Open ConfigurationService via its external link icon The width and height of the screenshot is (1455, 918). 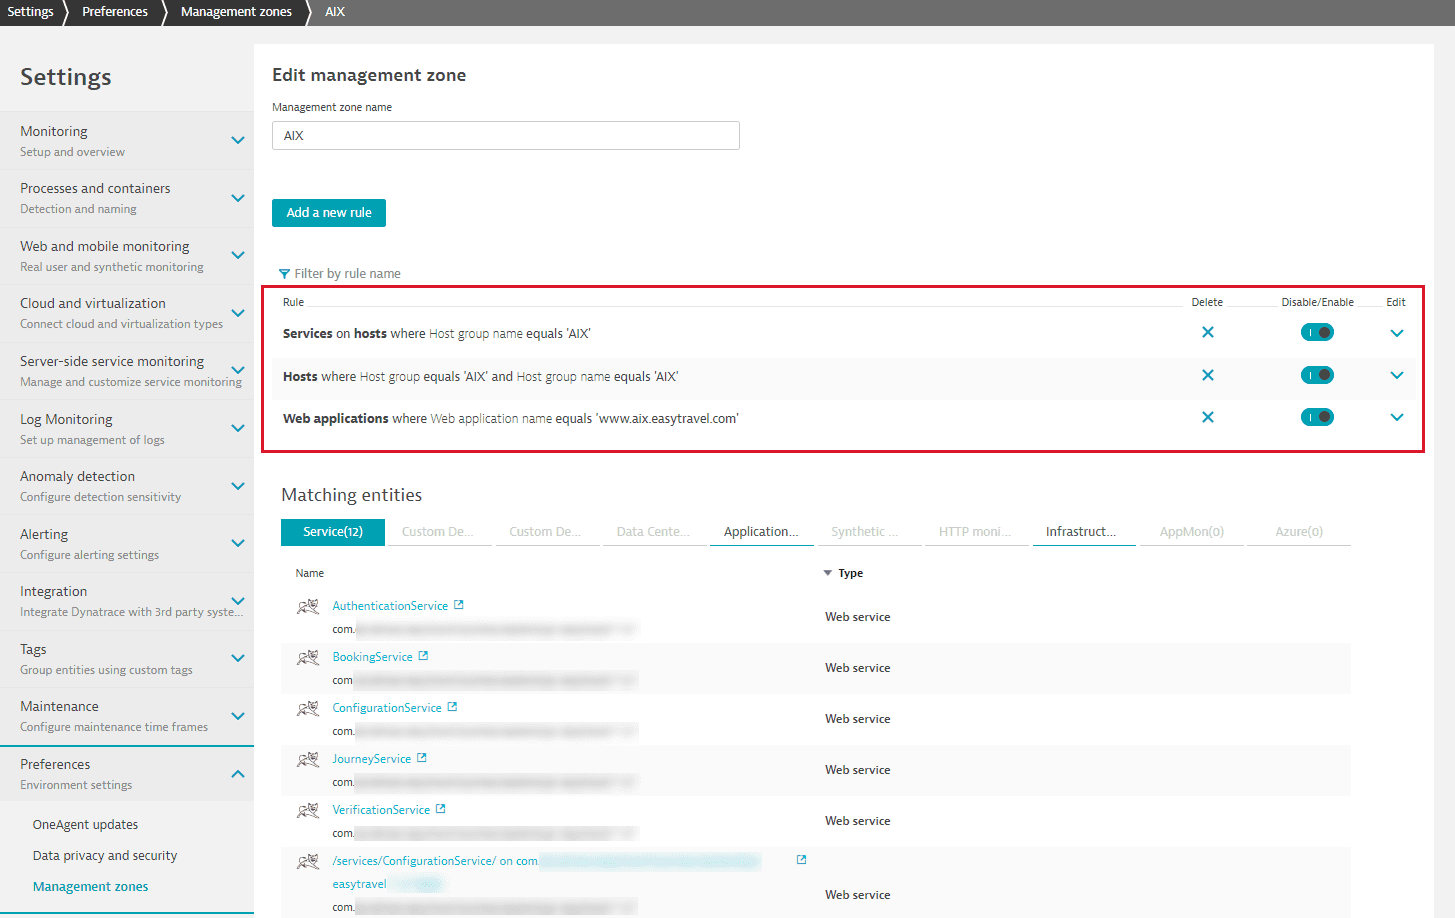click(x=452, y=706)
